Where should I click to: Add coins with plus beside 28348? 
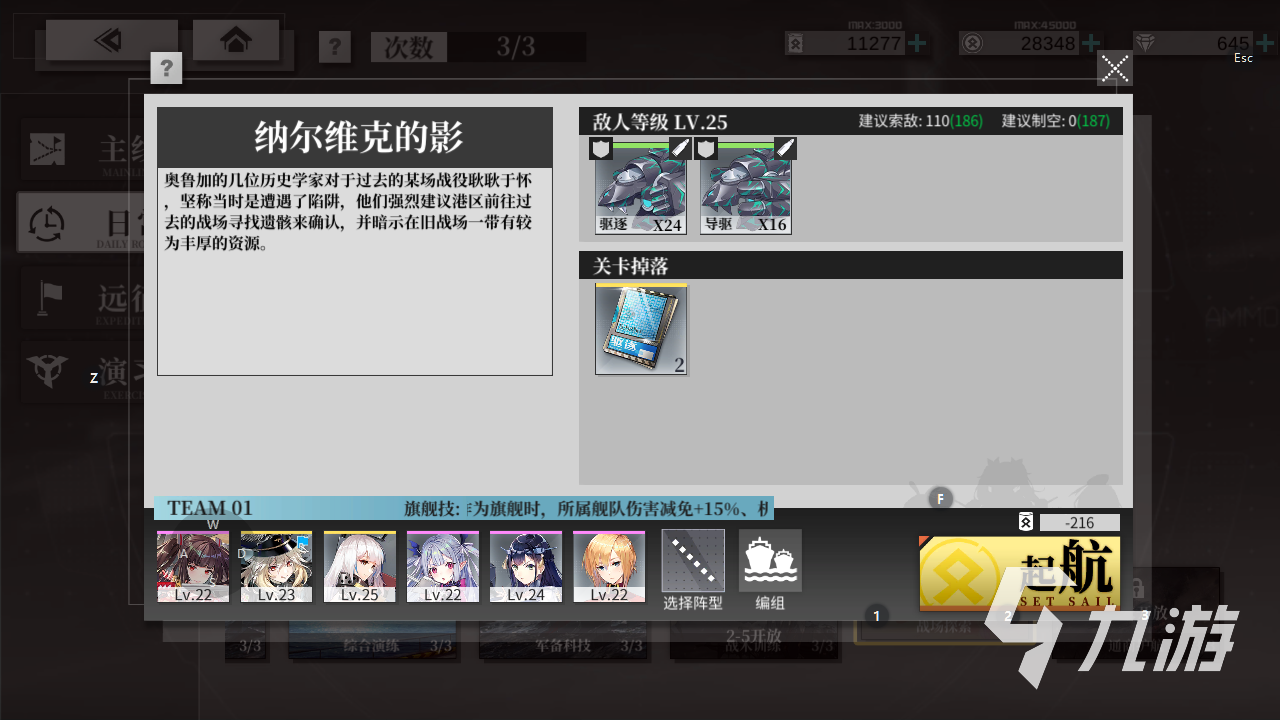pos(1090,43)
